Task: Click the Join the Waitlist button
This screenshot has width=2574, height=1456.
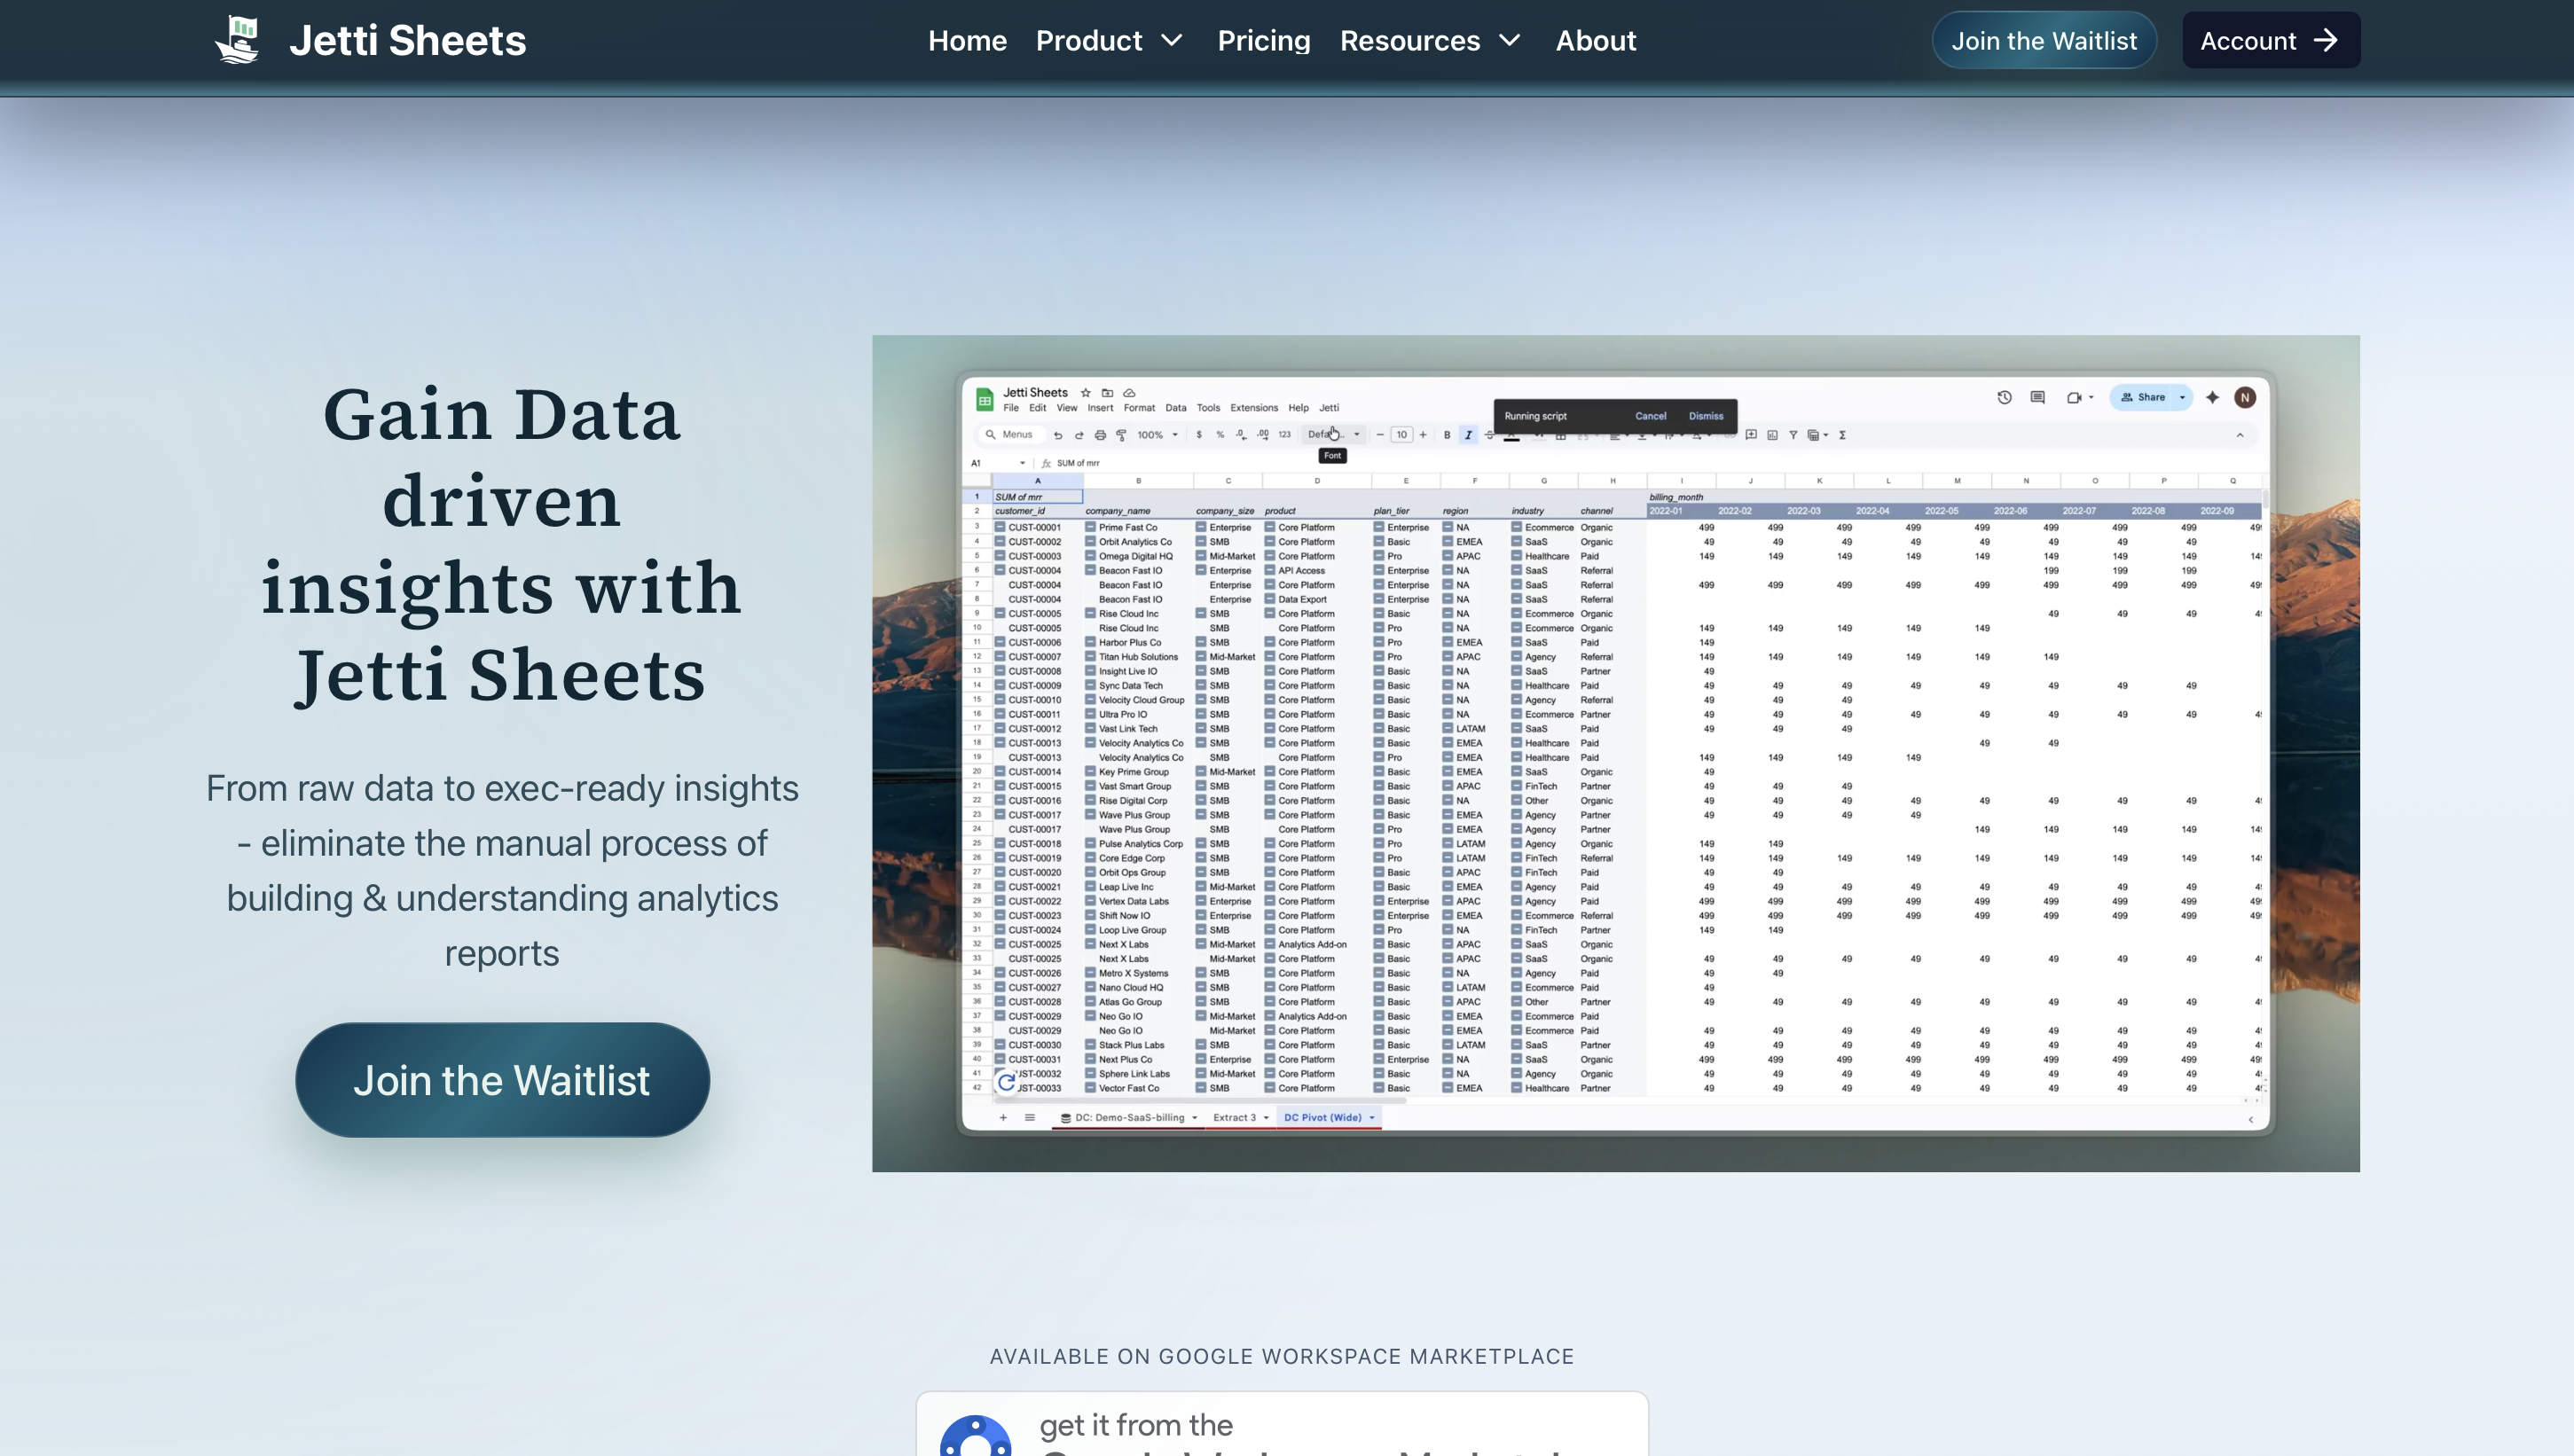Action: tap(502, 1080)
